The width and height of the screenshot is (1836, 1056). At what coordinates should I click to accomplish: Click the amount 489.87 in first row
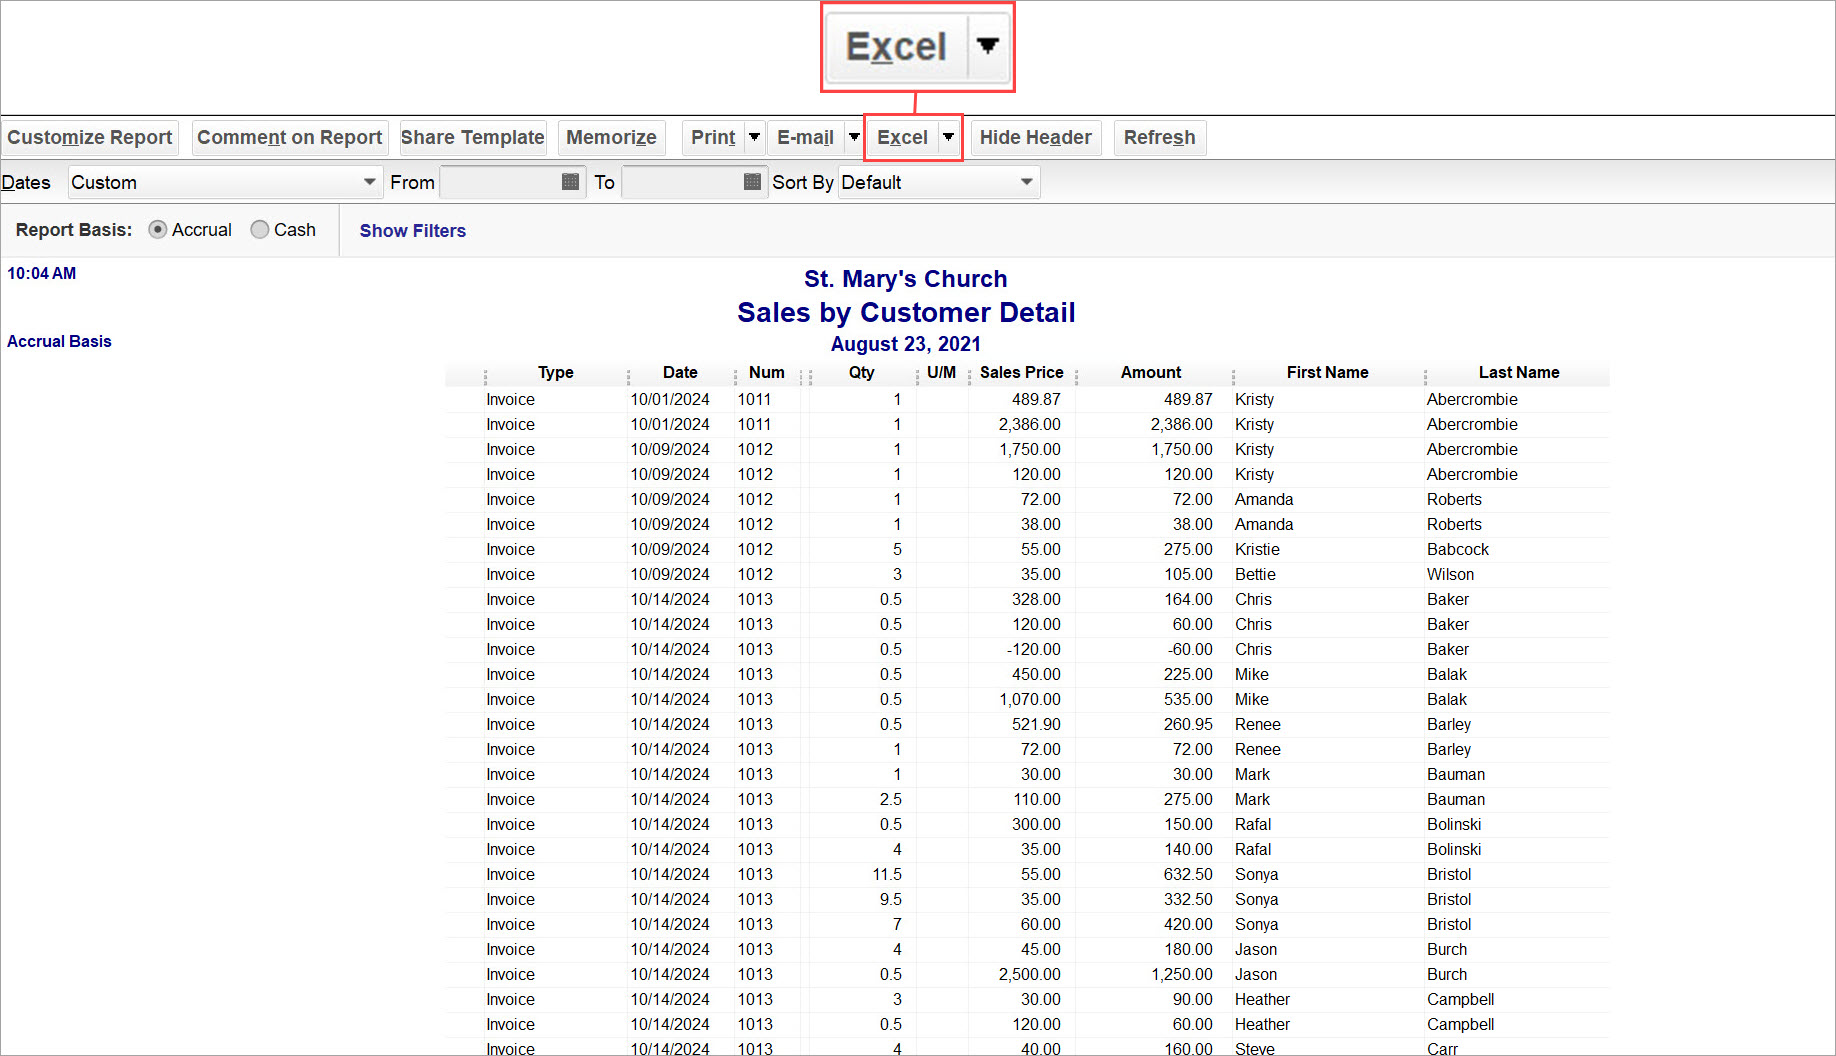pyautogui.click(x=1188, y=399)
